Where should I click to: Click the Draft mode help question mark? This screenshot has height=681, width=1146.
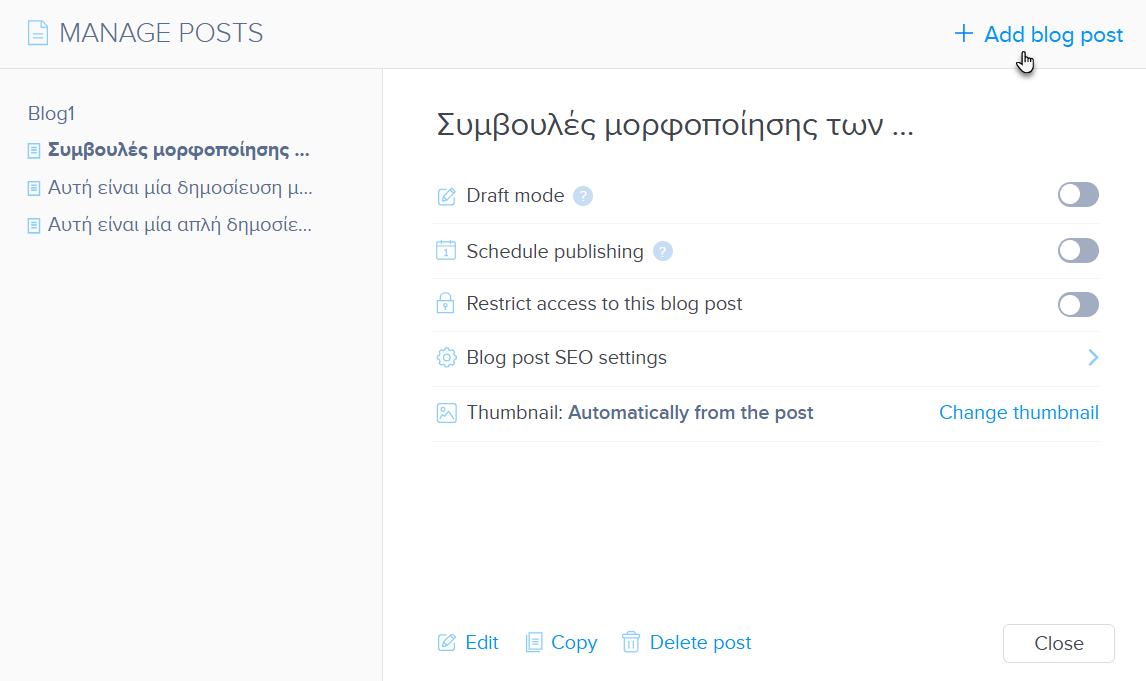pyautogui.click(x=583, y=196)
